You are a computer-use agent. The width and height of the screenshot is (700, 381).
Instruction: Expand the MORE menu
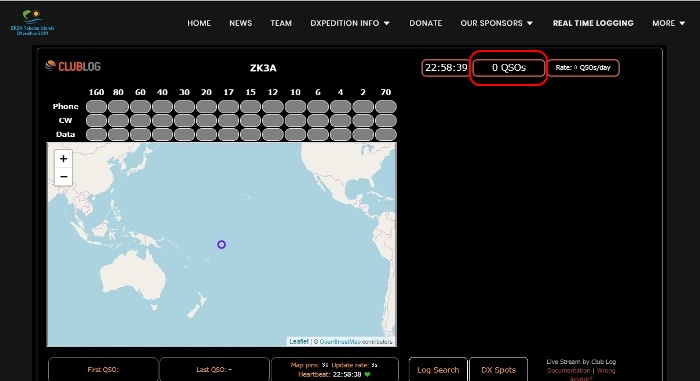(668, 23)
